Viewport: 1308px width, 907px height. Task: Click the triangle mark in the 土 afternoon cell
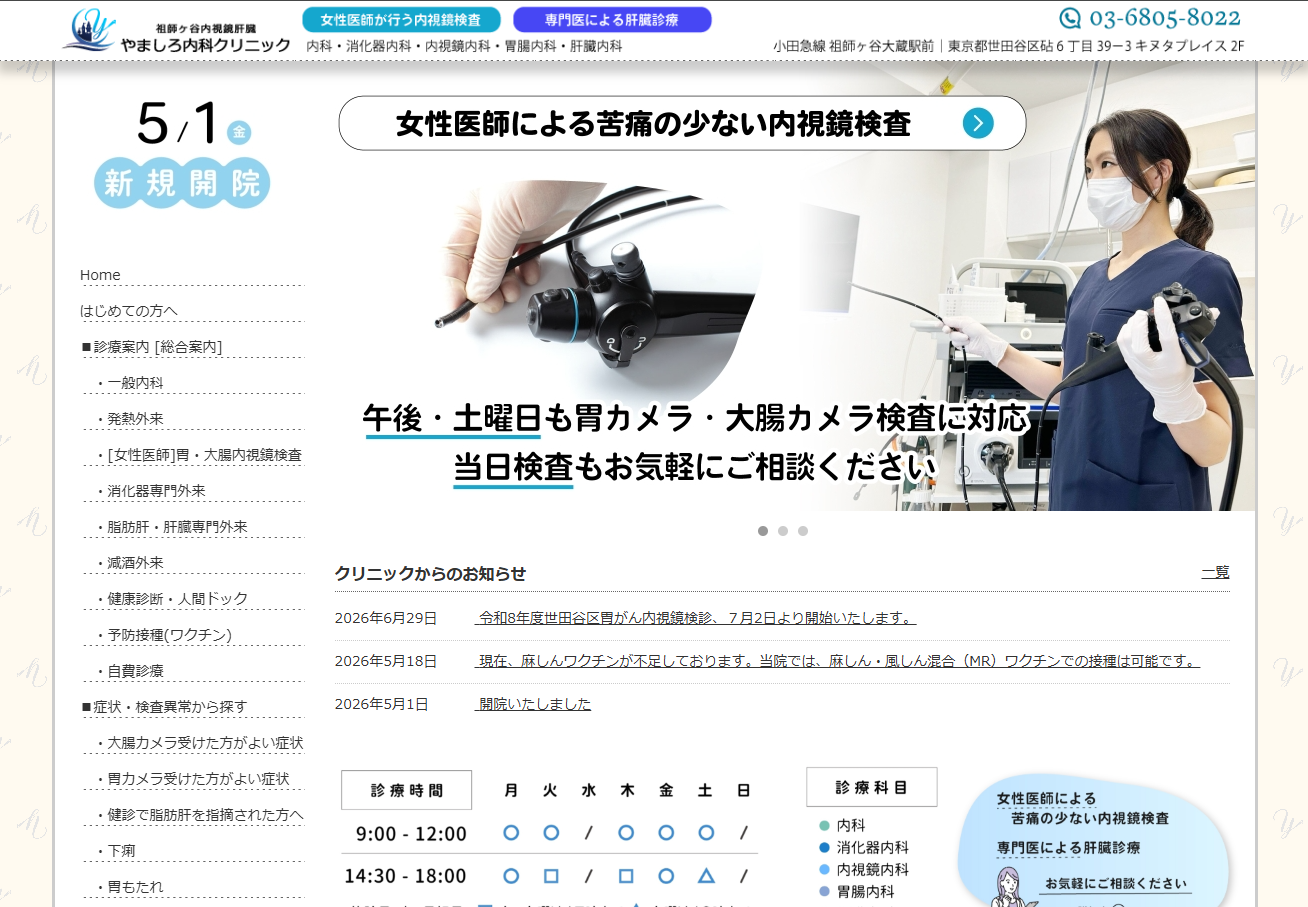click(706, 876)
